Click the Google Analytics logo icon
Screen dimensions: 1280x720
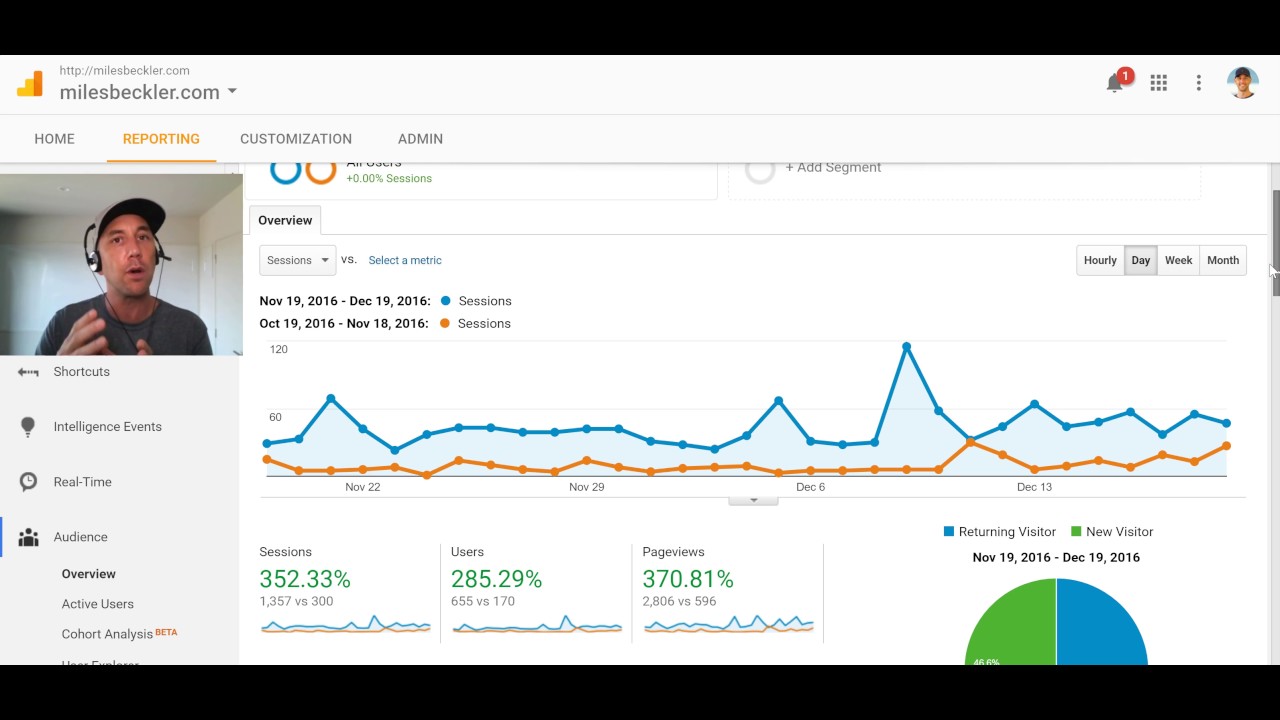30,83
